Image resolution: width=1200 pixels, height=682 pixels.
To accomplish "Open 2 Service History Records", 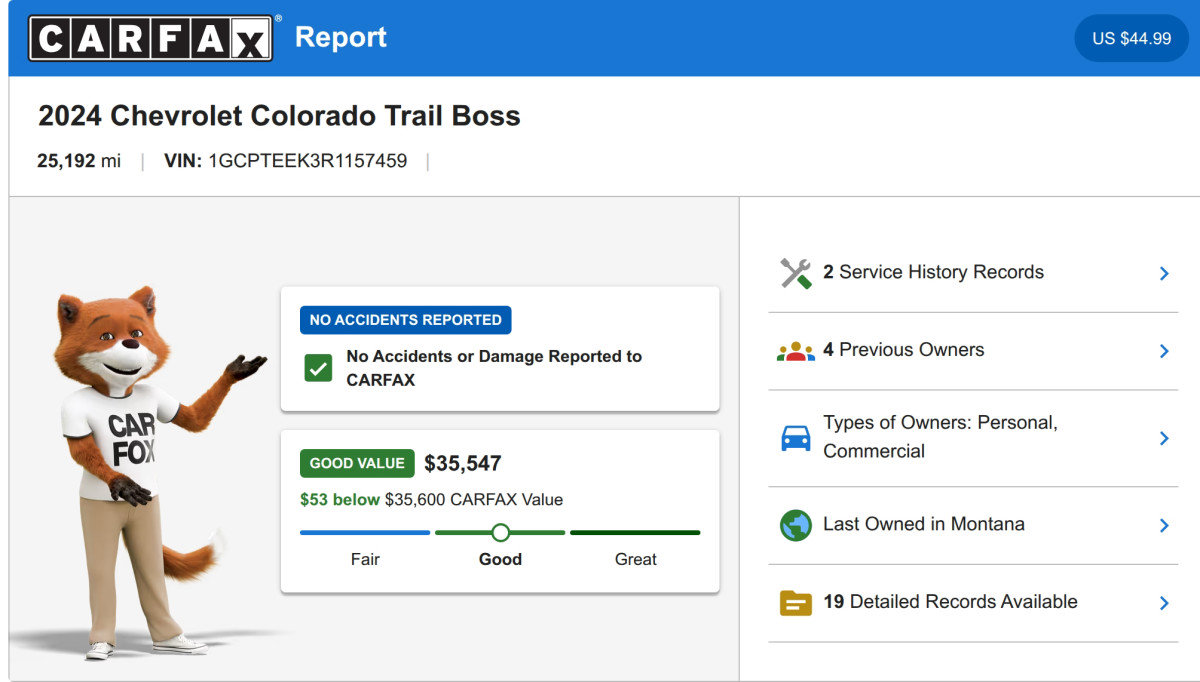I will click(973, 273).
